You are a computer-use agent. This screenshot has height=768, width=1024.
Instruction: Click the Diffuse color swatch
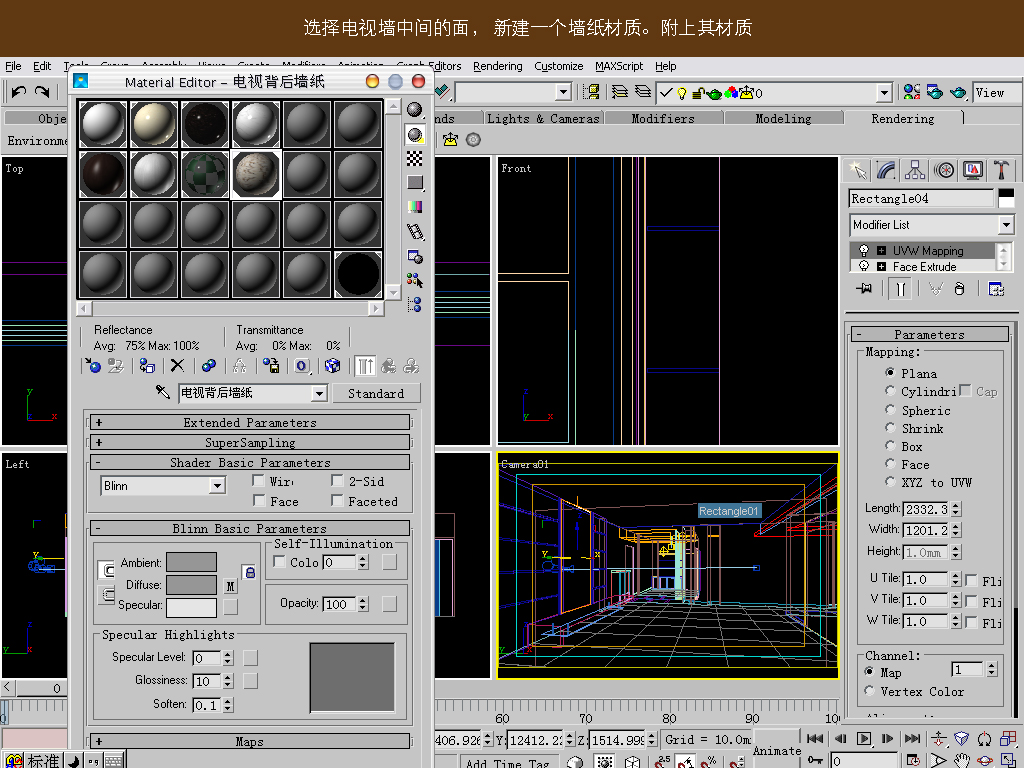[x=191, y=584]
